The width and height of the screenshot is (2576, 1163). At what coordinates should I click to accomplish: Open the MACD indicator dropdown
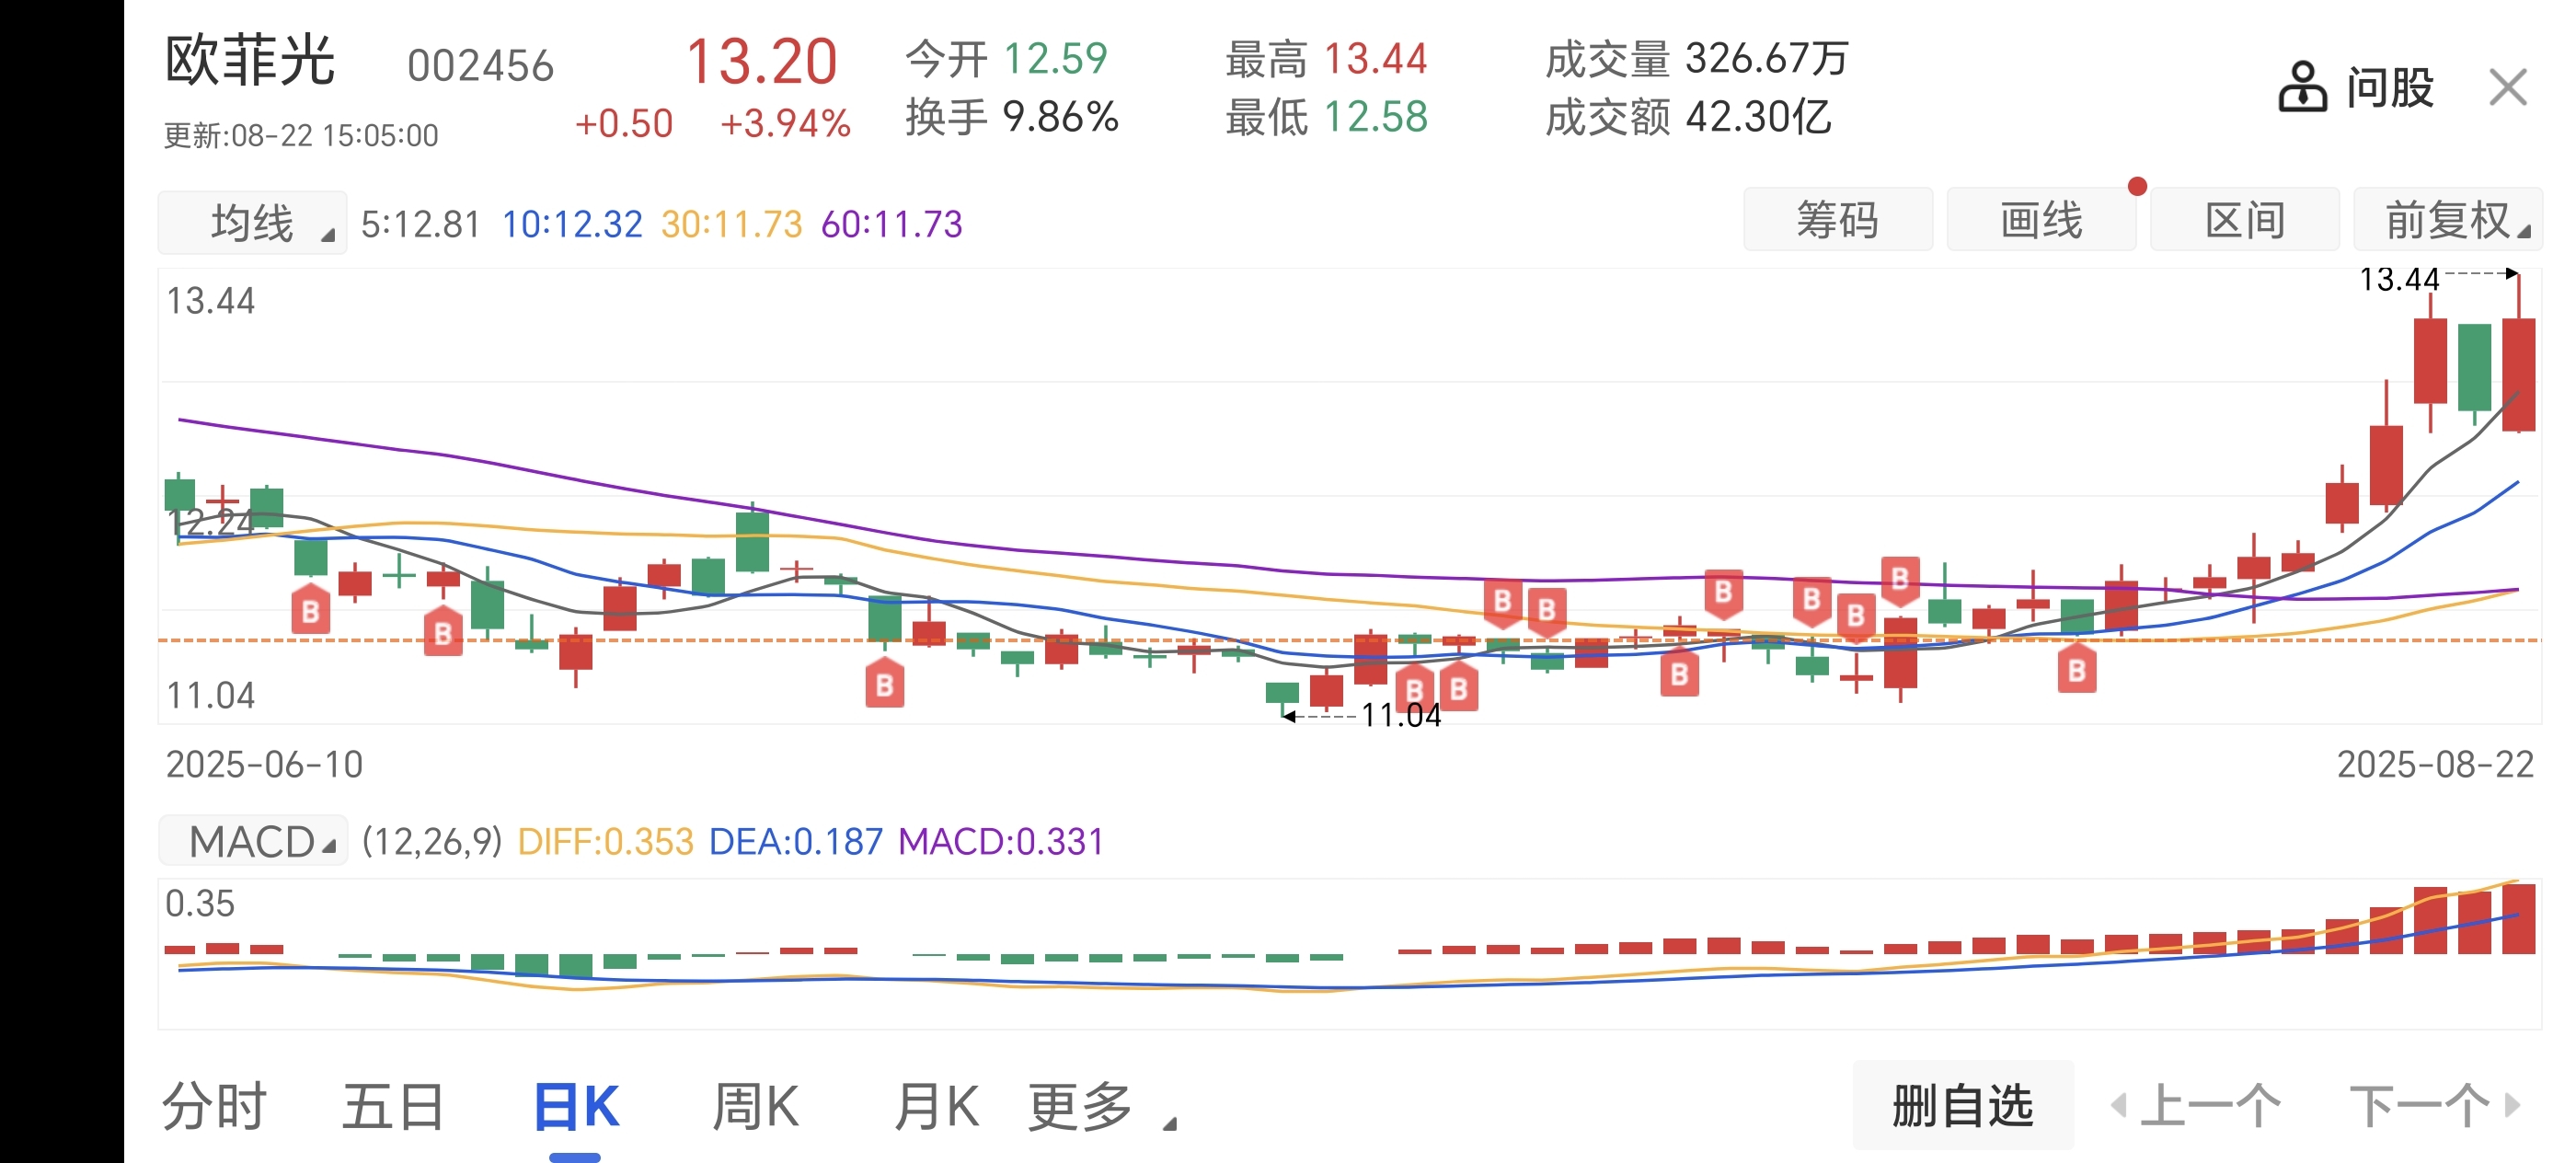click(253, 841)
